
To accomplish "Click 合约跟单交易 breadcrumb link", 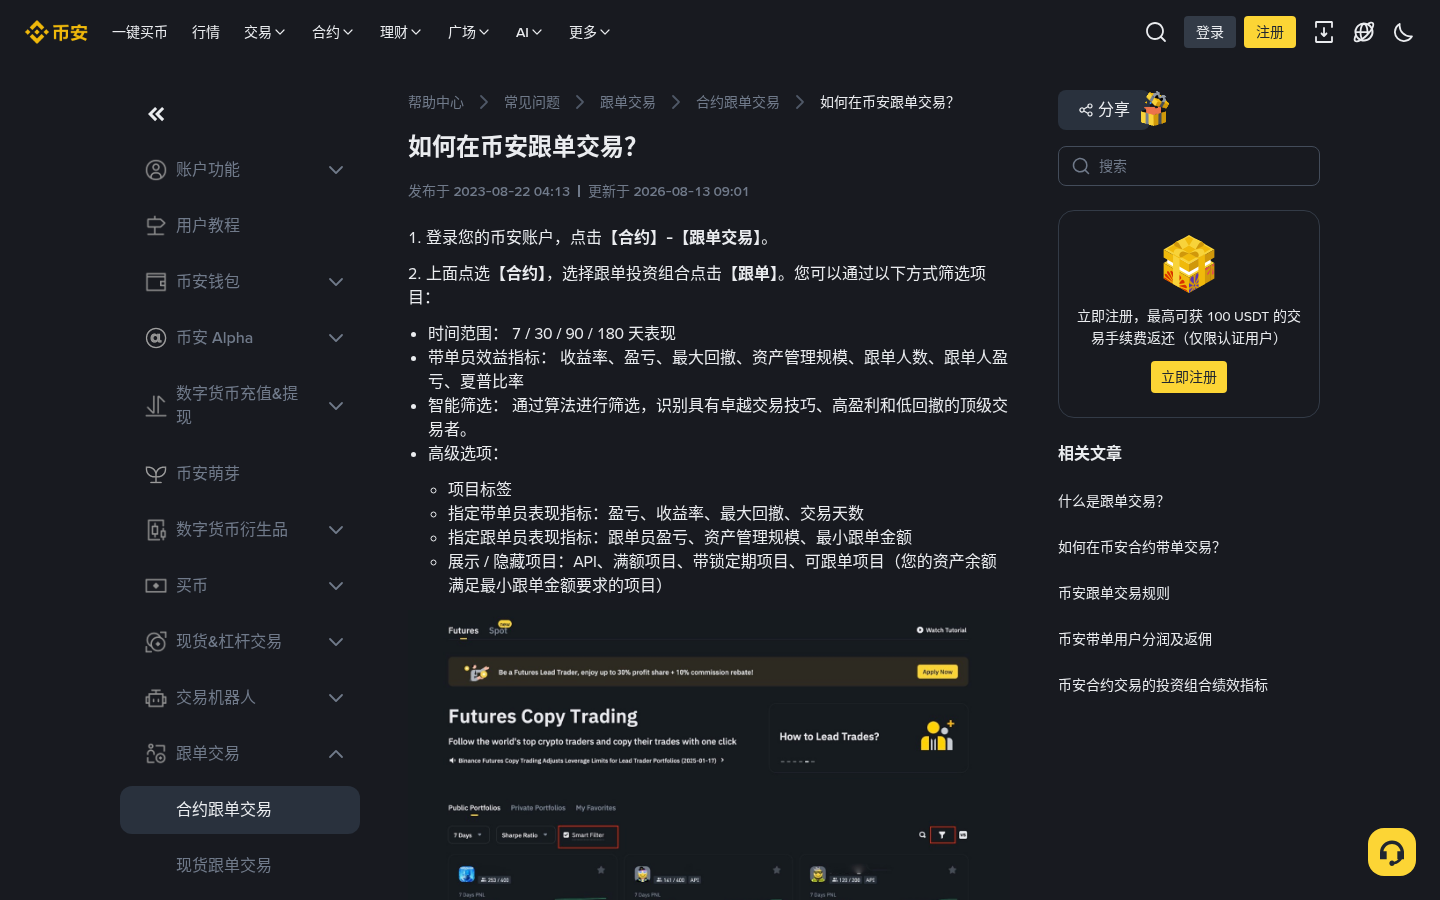I will click(738, 102).
